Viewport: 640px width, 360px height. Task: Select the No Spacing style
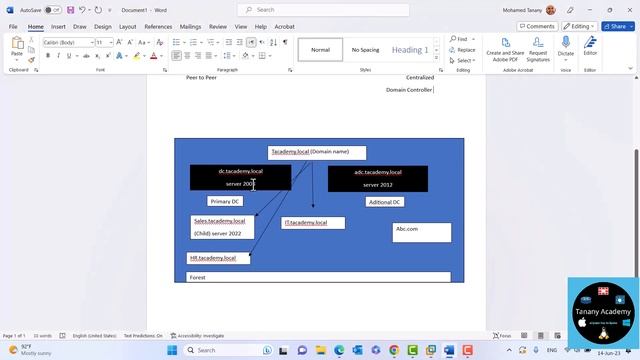click(365, 50)
